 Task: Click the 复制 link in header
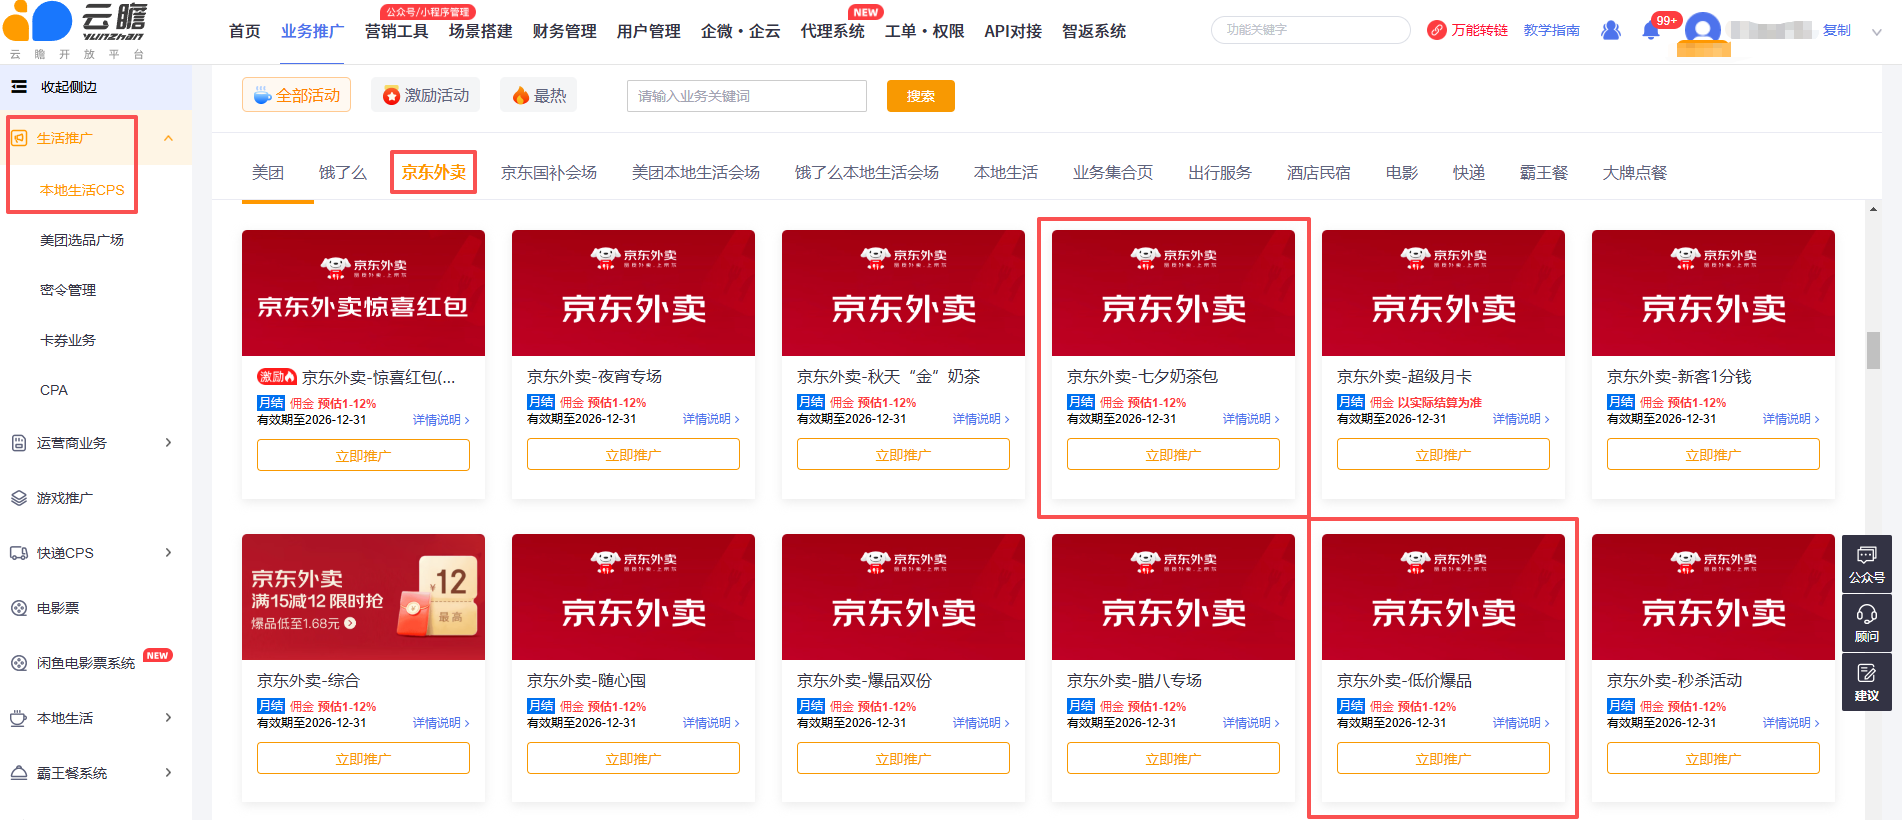point(1836,30)
